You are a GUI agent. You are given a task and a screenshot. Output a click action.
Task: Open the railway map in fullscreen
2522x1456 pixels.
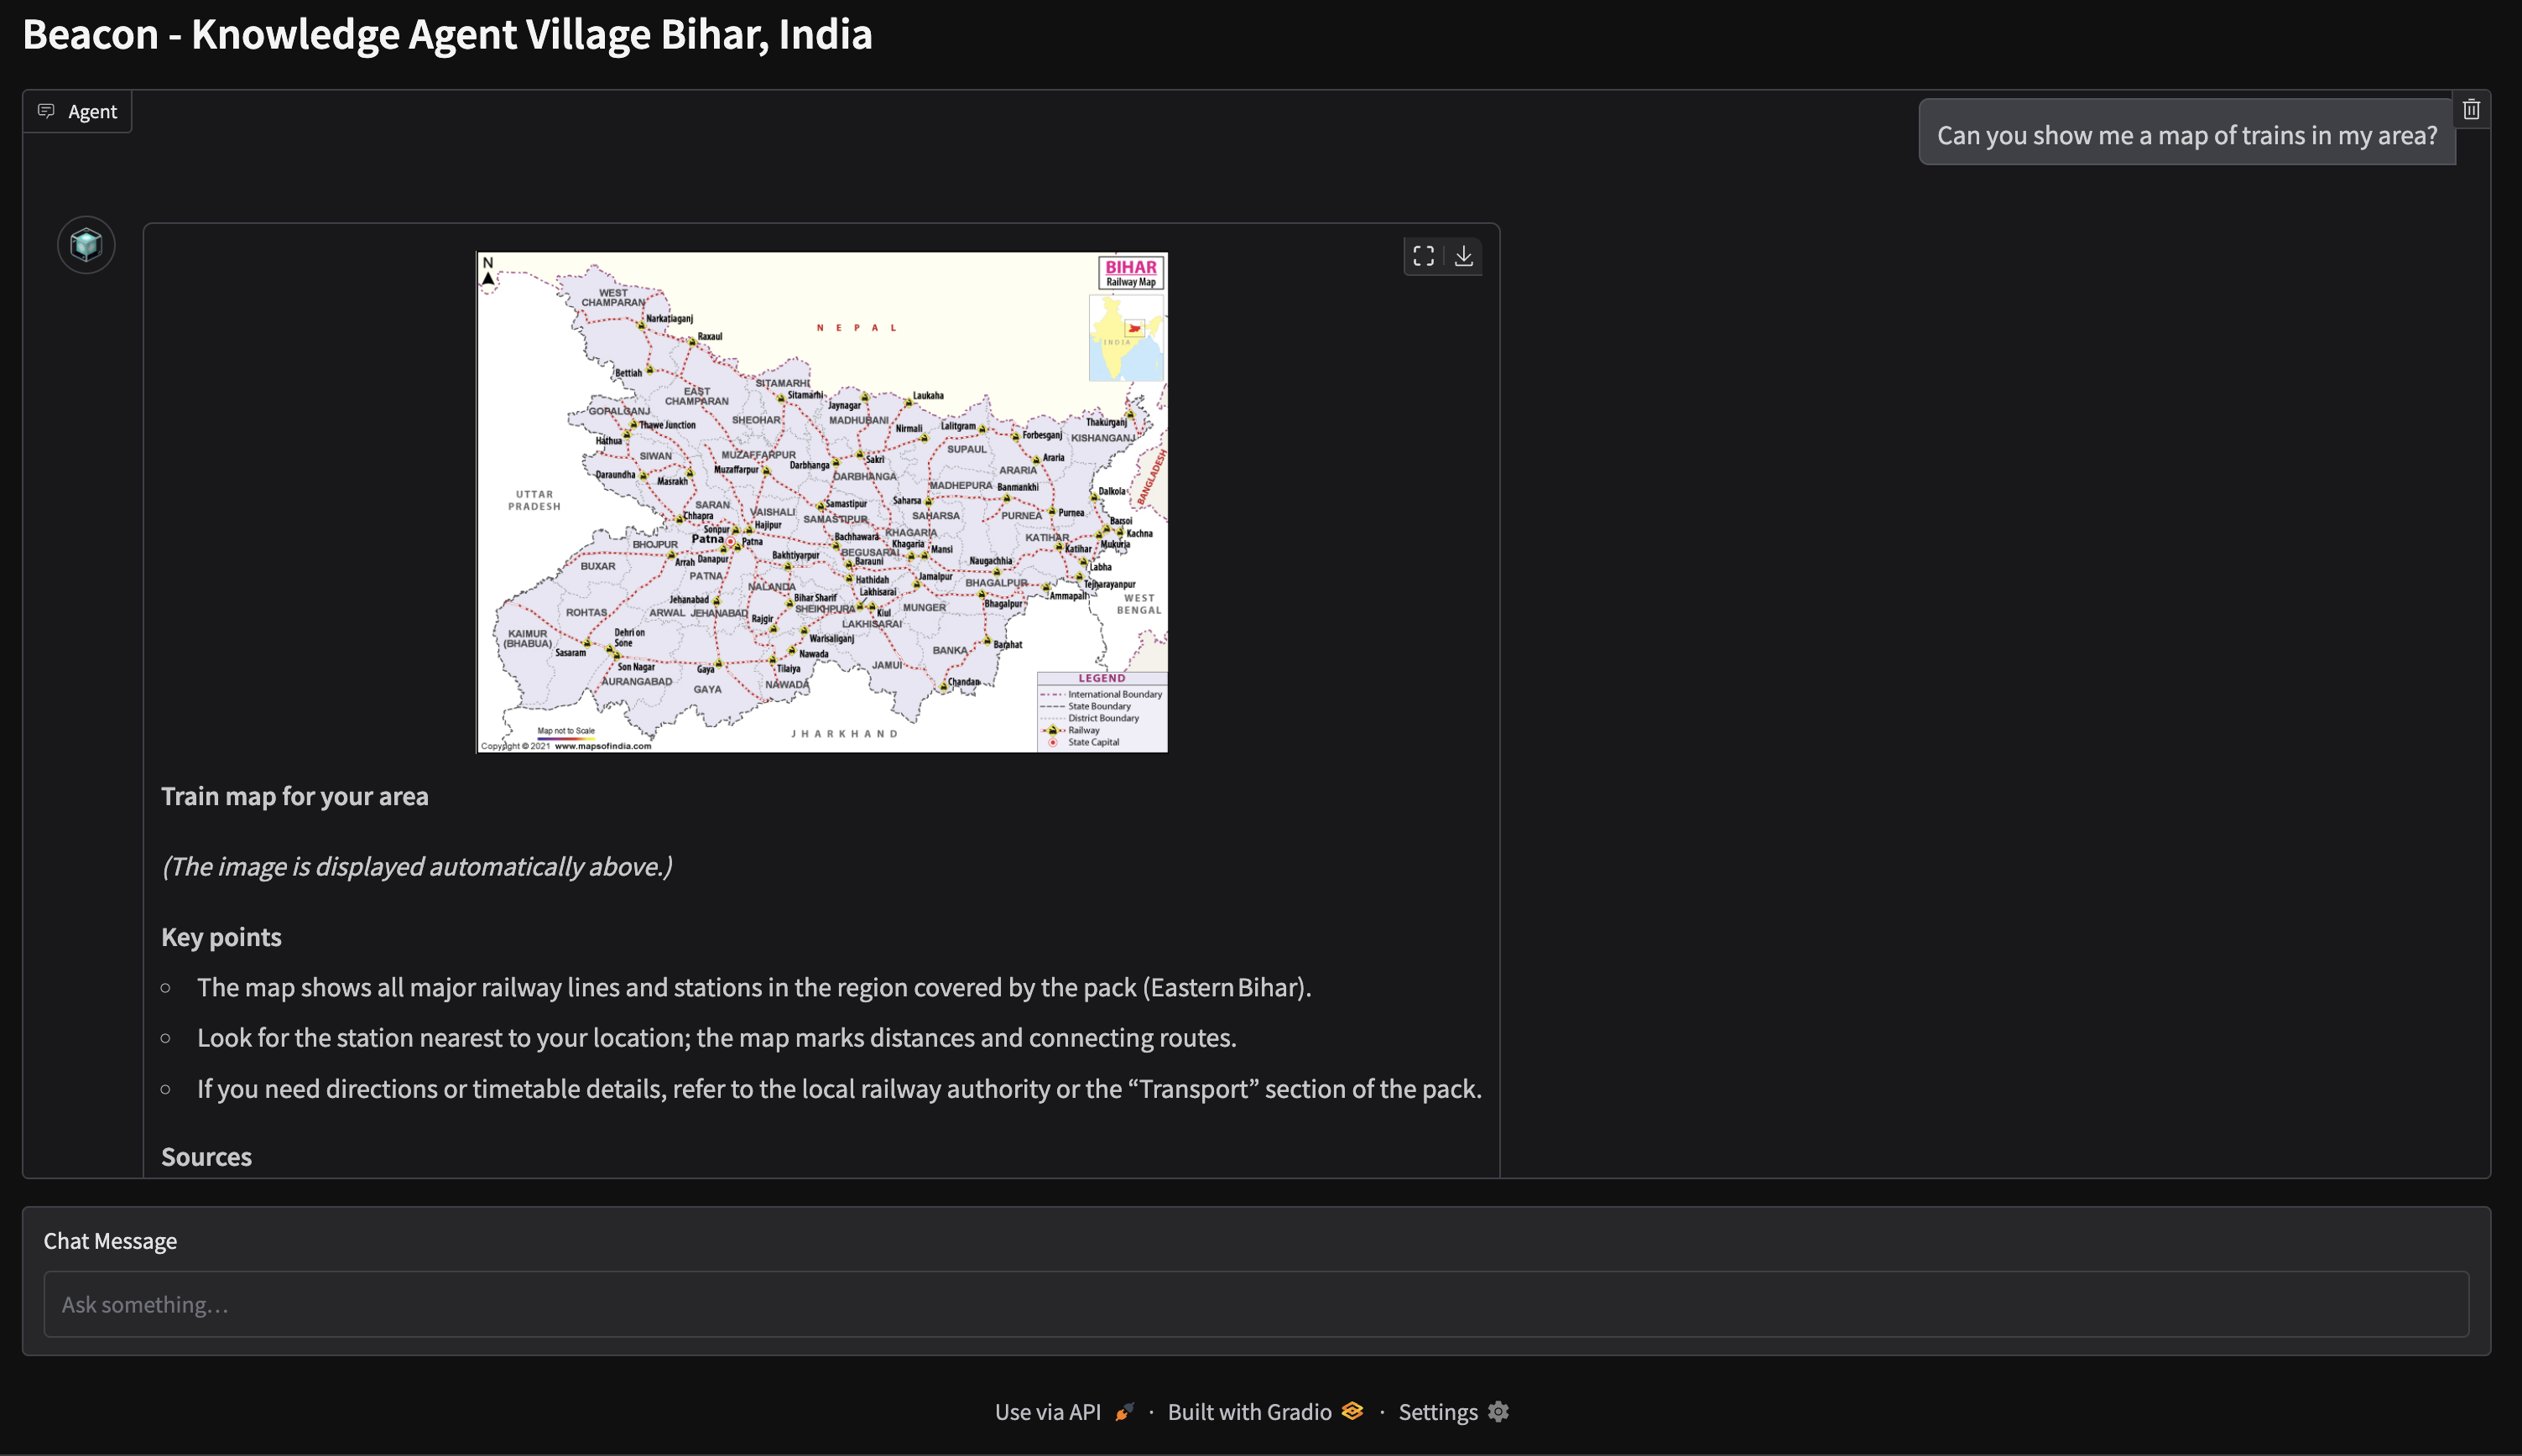click(1423, 257)
